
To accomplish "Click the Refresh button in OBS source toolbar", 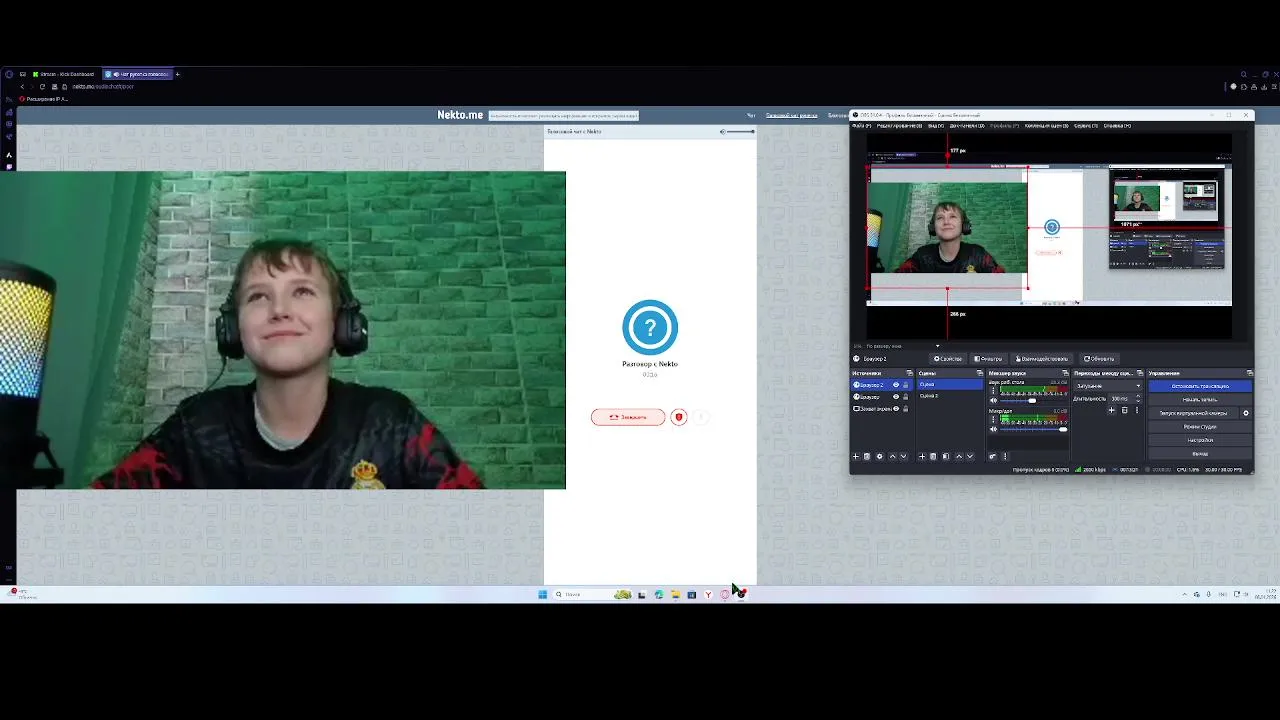I will pyautogui.click(x=1099, y=358).
